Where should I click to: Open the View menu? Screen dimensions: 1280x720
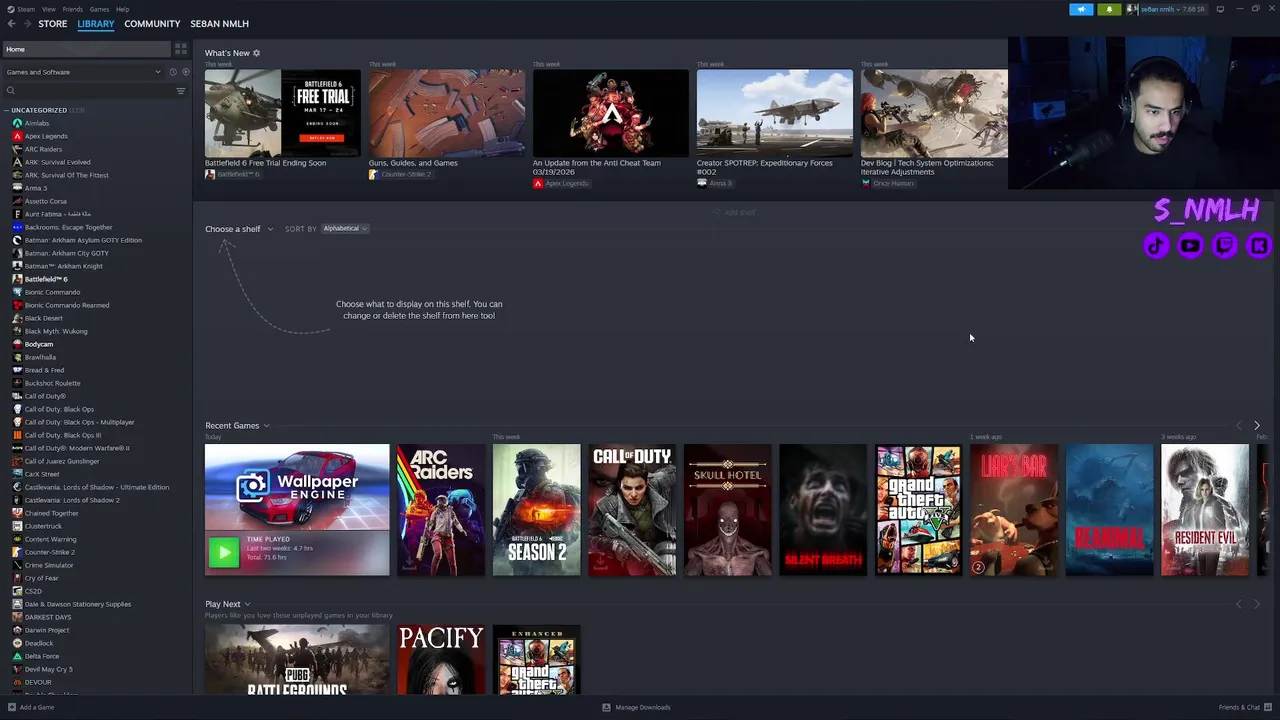click(x=48, y=9)
